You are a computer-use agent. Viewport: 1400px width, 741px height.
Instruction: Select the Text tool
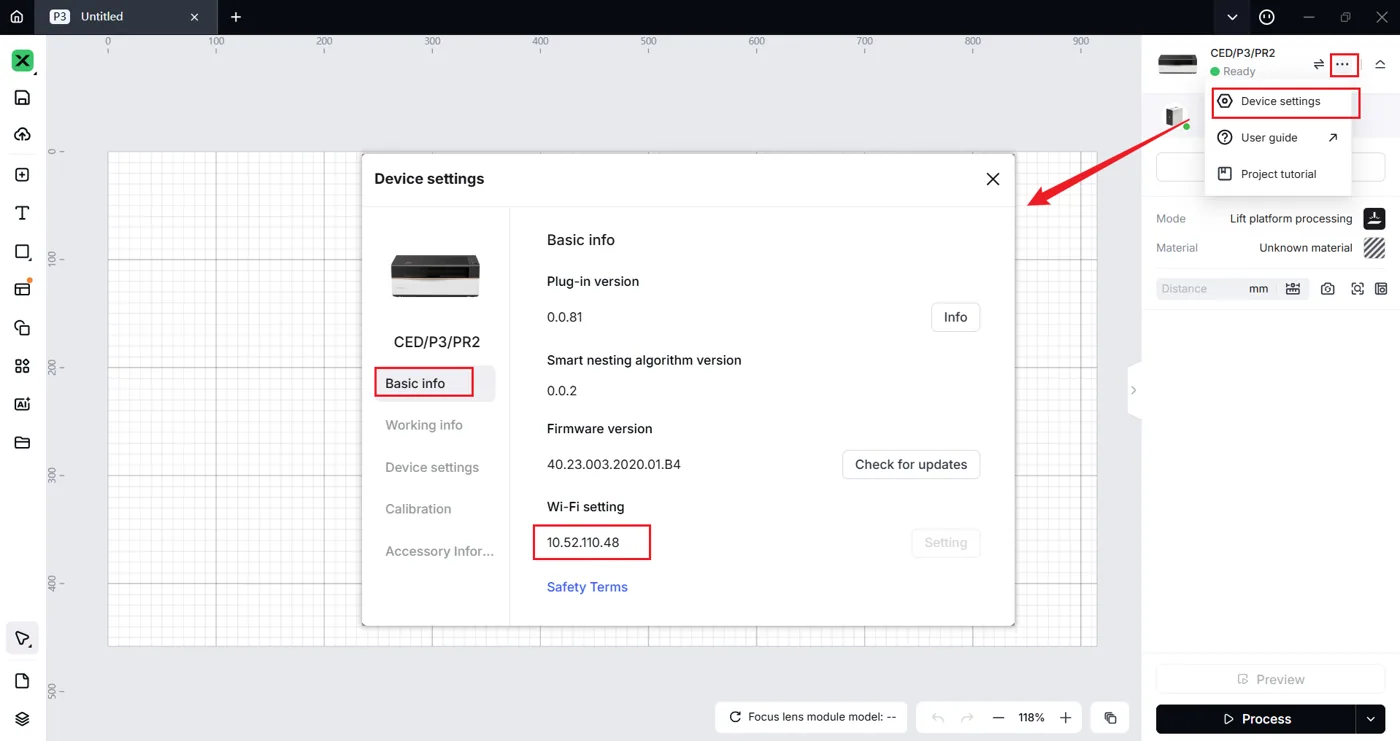click(22, 213)
